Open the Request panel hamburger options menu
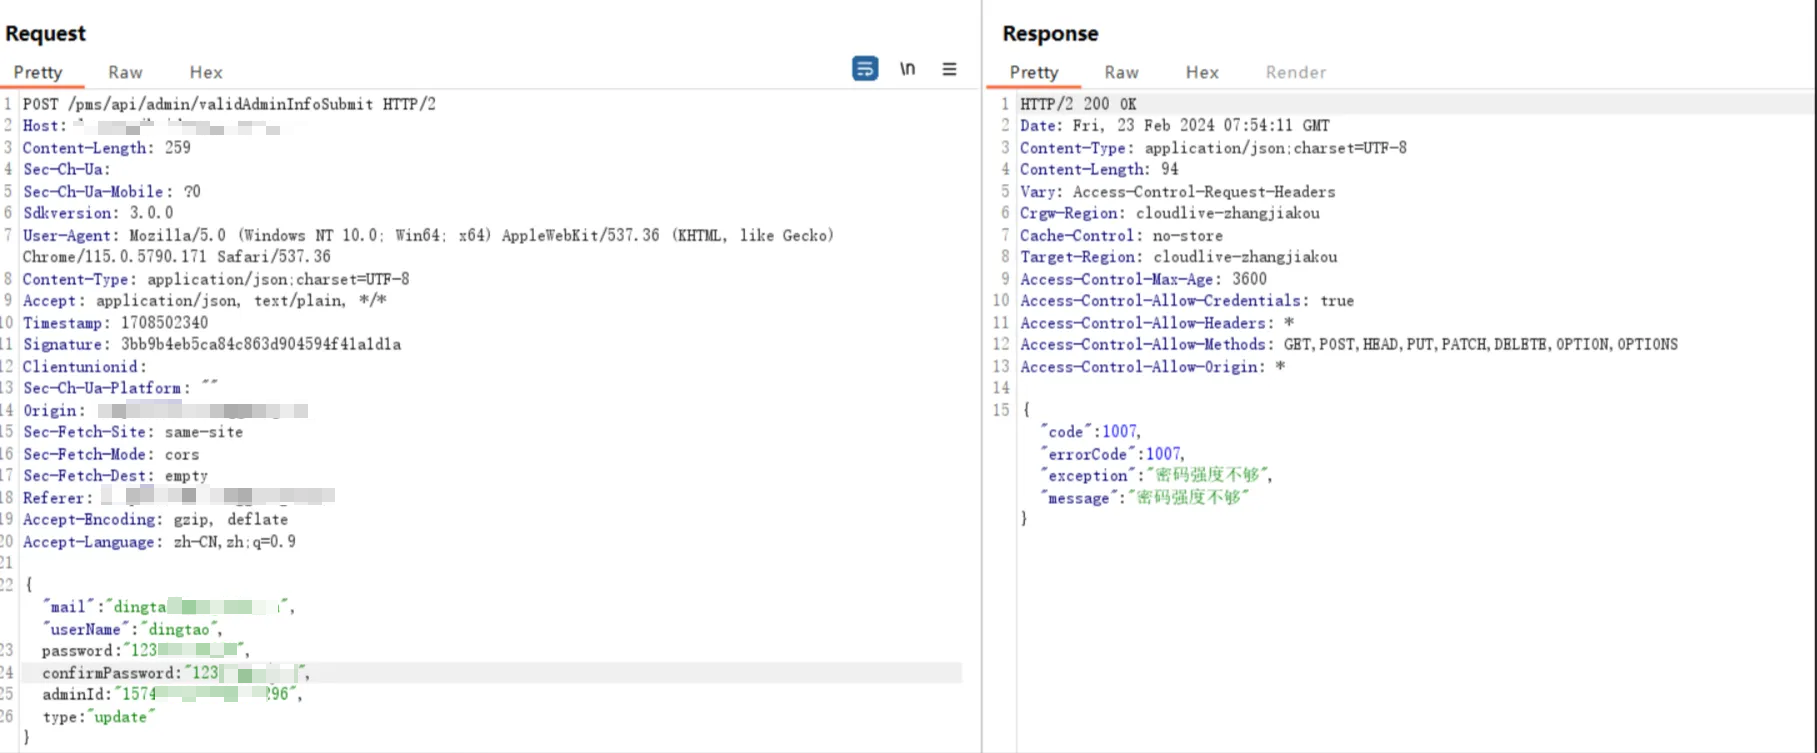This screenshot has height=753, width=1817. [x=949, y=69]
